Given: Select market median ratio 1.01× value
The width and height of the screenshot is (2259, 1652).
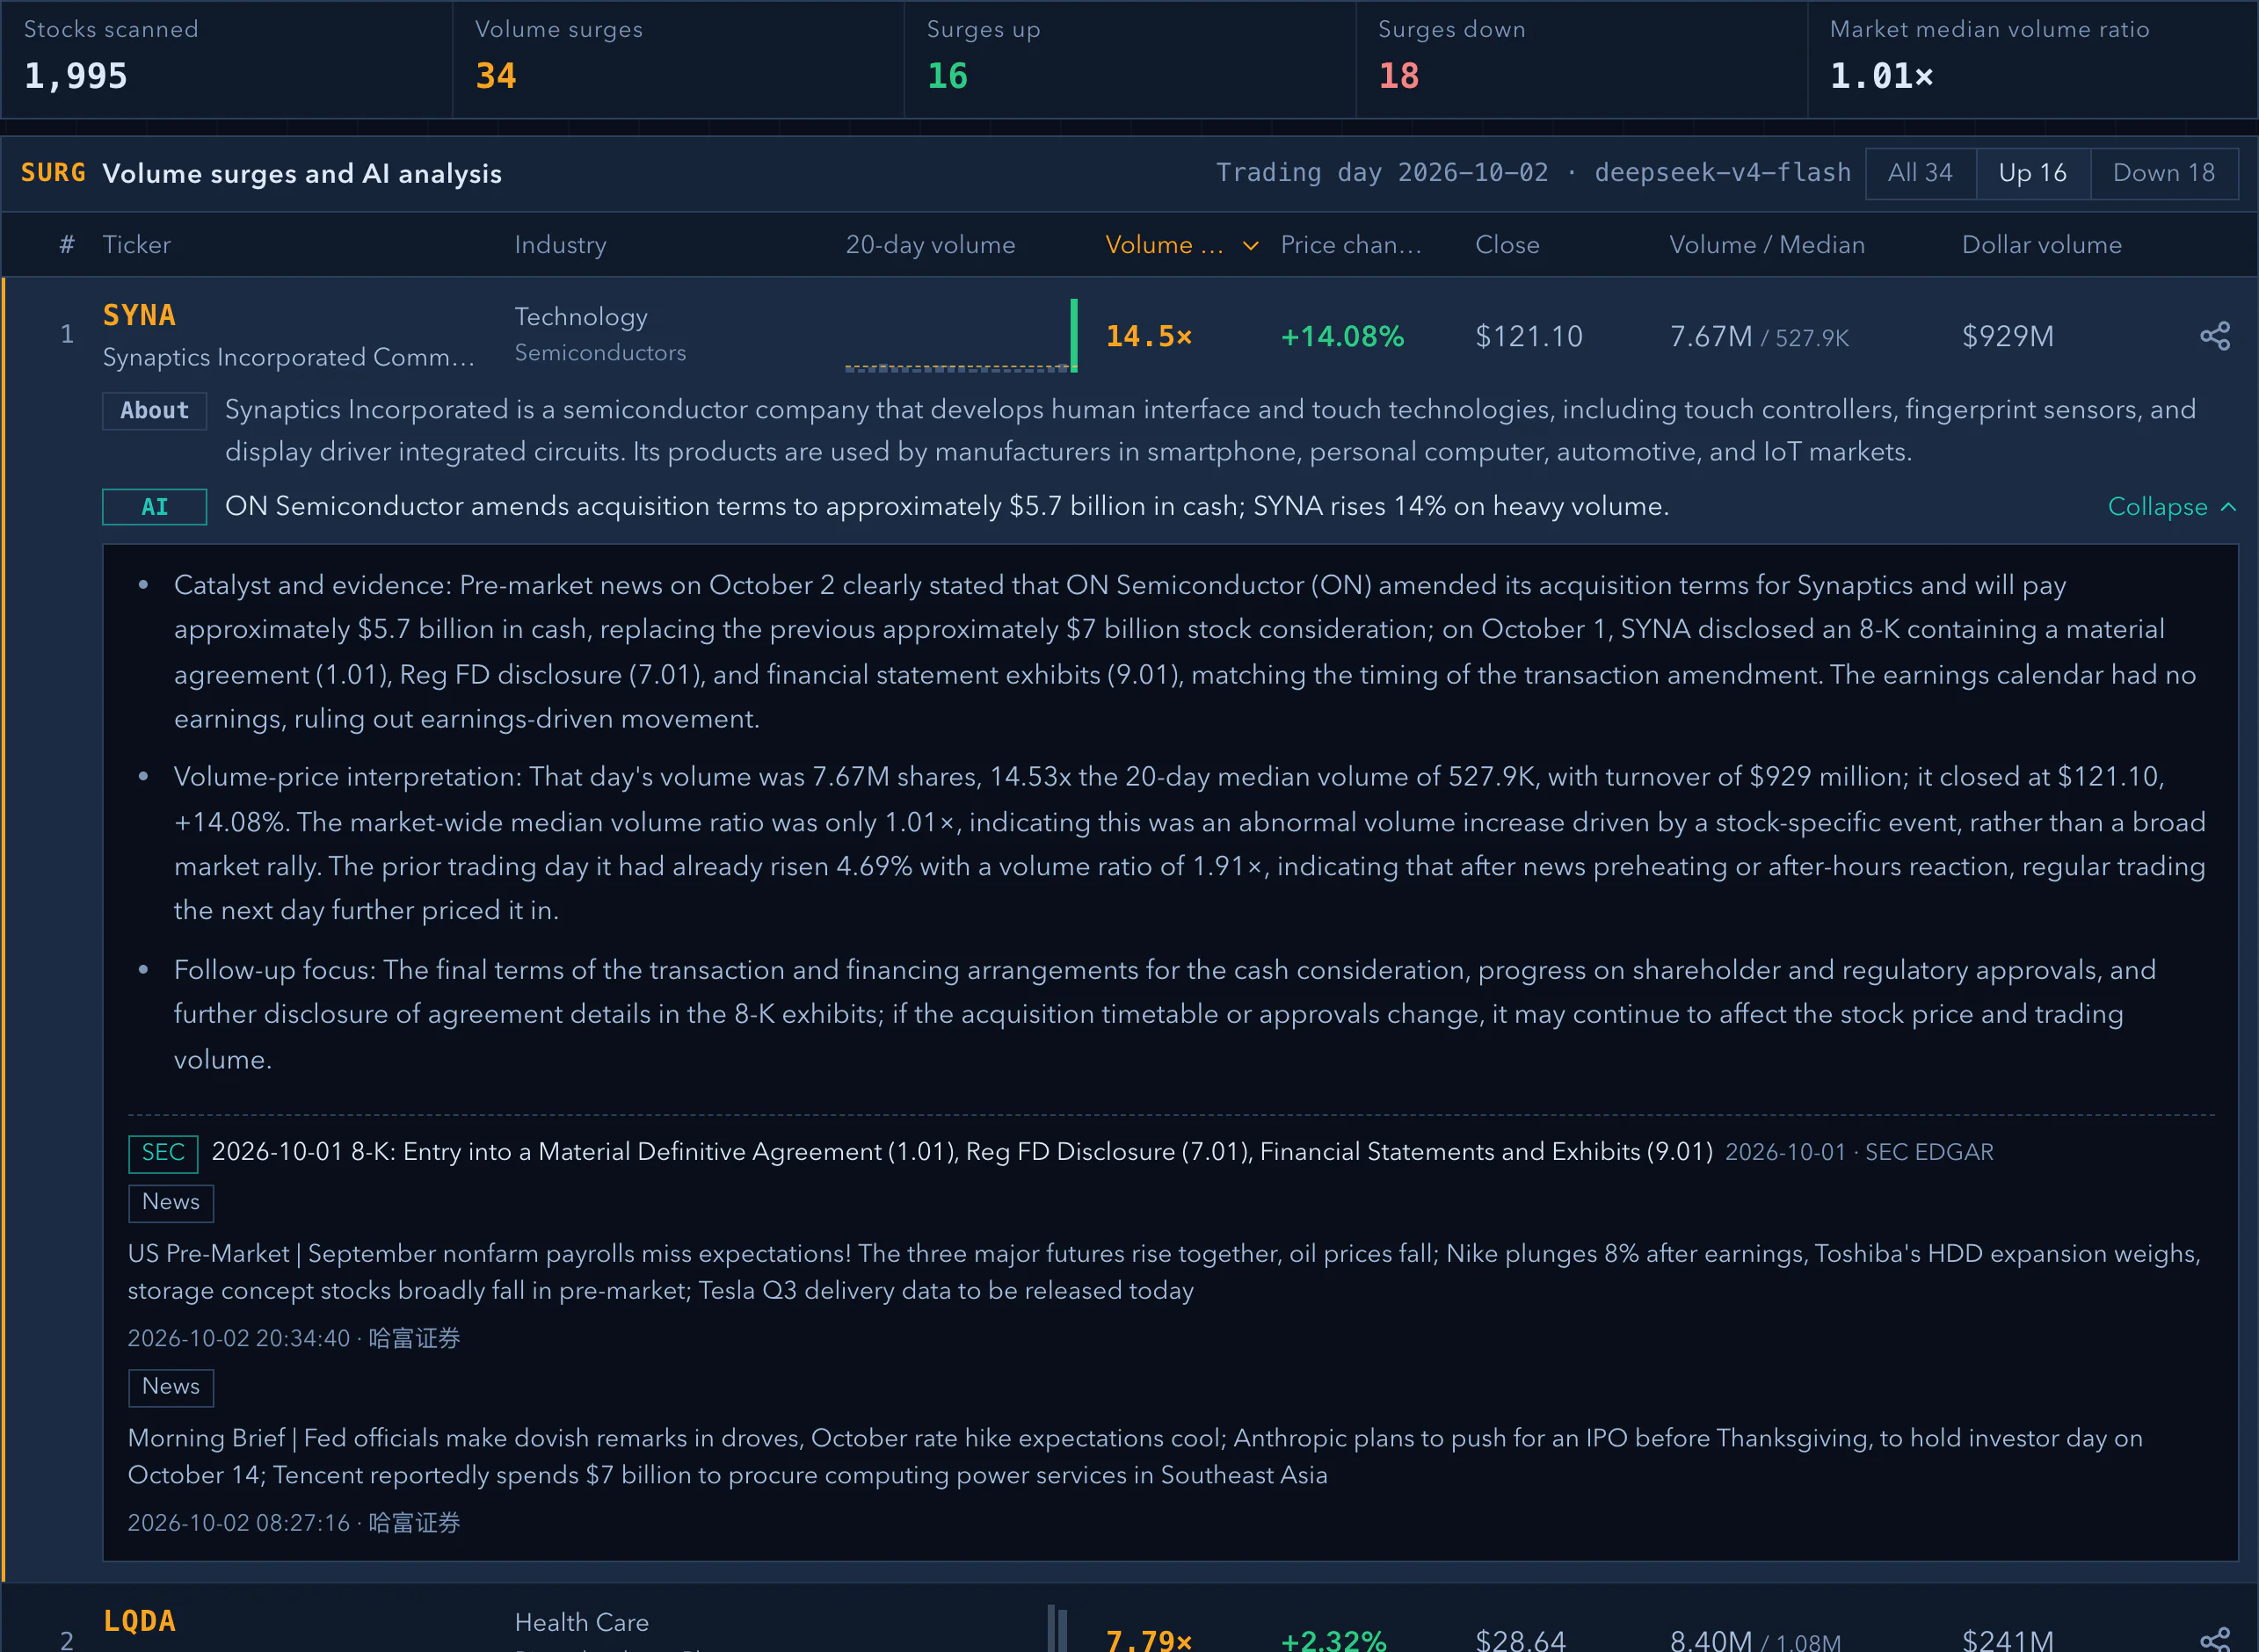Looking at the screenshot, I should (1881, 76).
